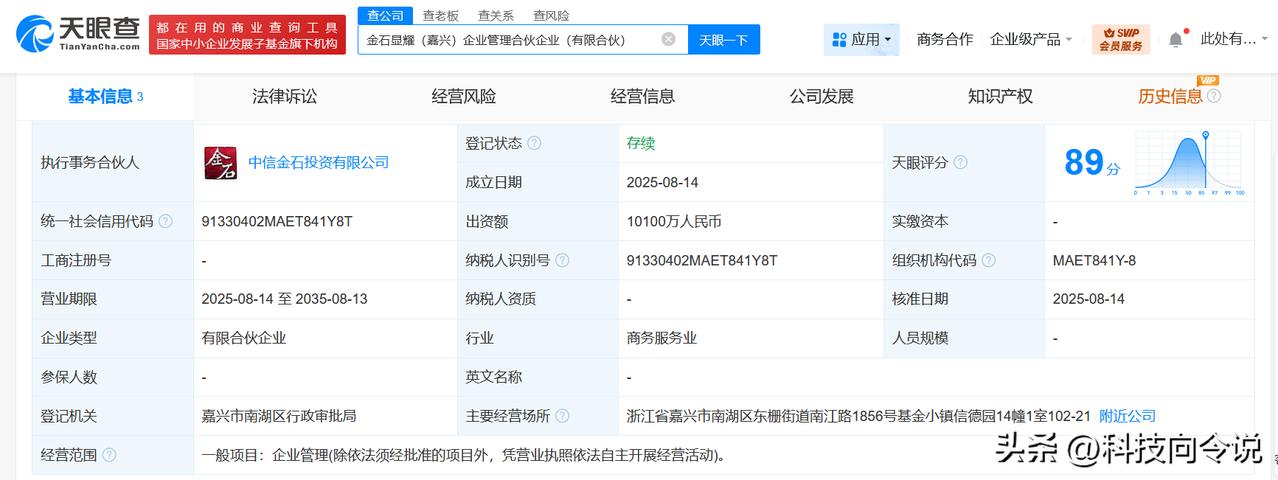Click the help icon beside 天眼评分
The width and height of the screenshot is (1278, 480).
tap(960, 162)
